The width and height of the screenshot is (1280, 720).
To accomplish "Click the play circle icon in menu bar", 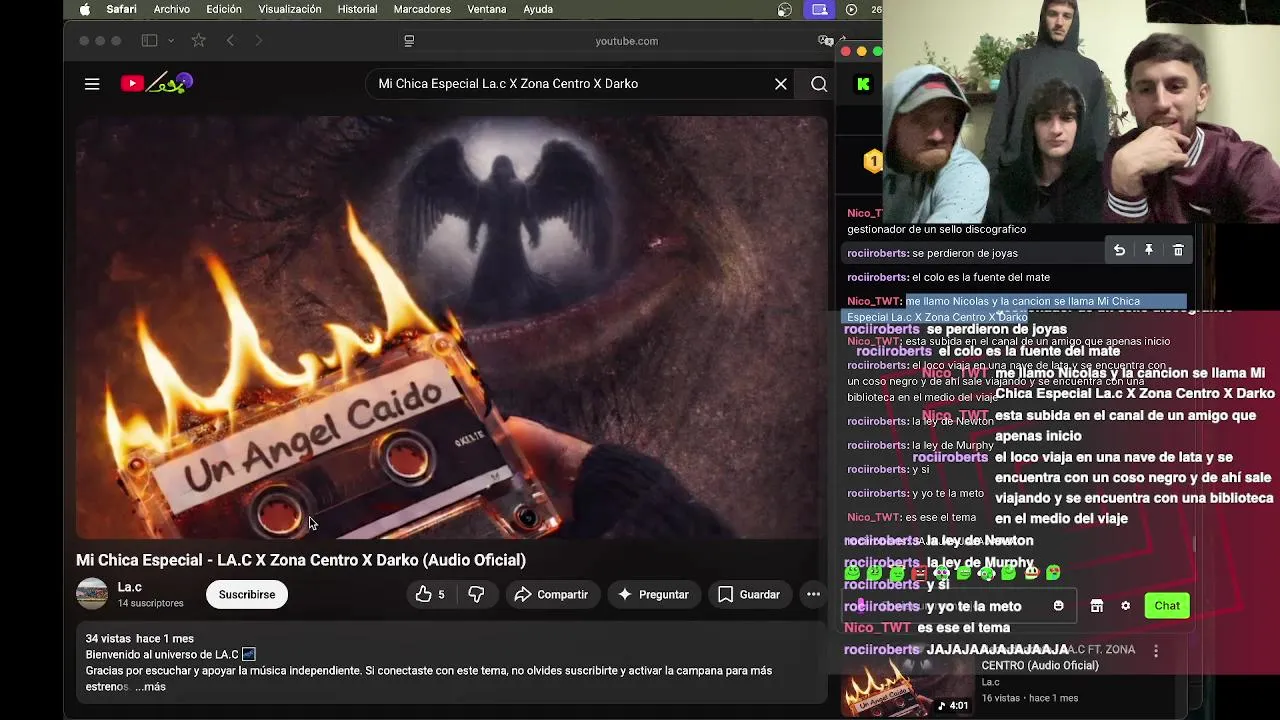I will 851,9.
